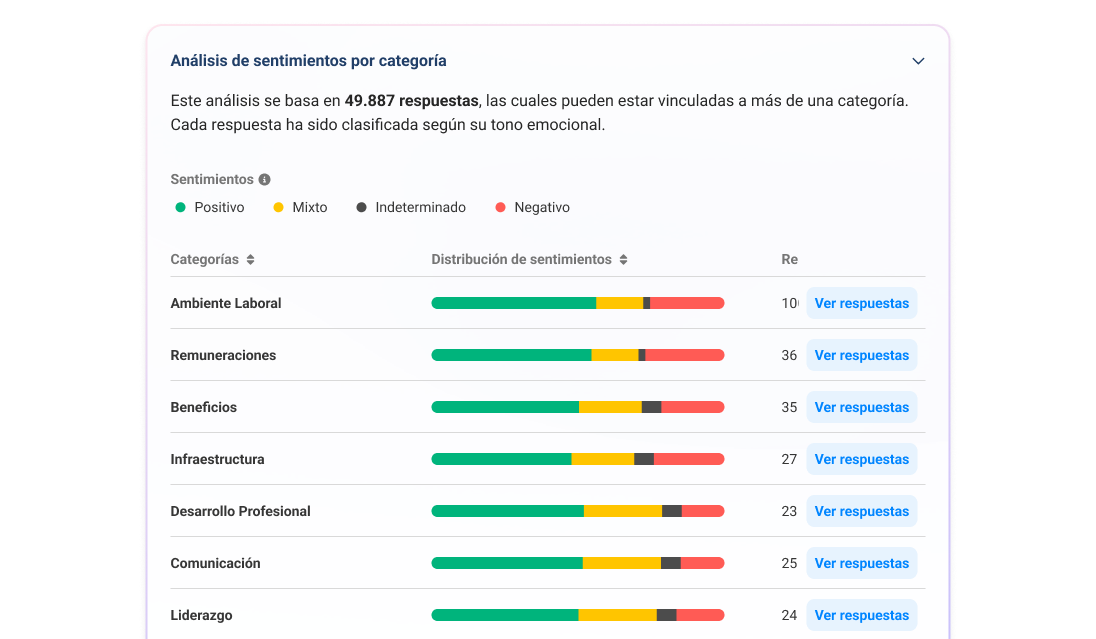This screenshot has height=639, width=1096.
Task: Collapse the sentiment analysis panel via the chevron
Action: (918, 61)
